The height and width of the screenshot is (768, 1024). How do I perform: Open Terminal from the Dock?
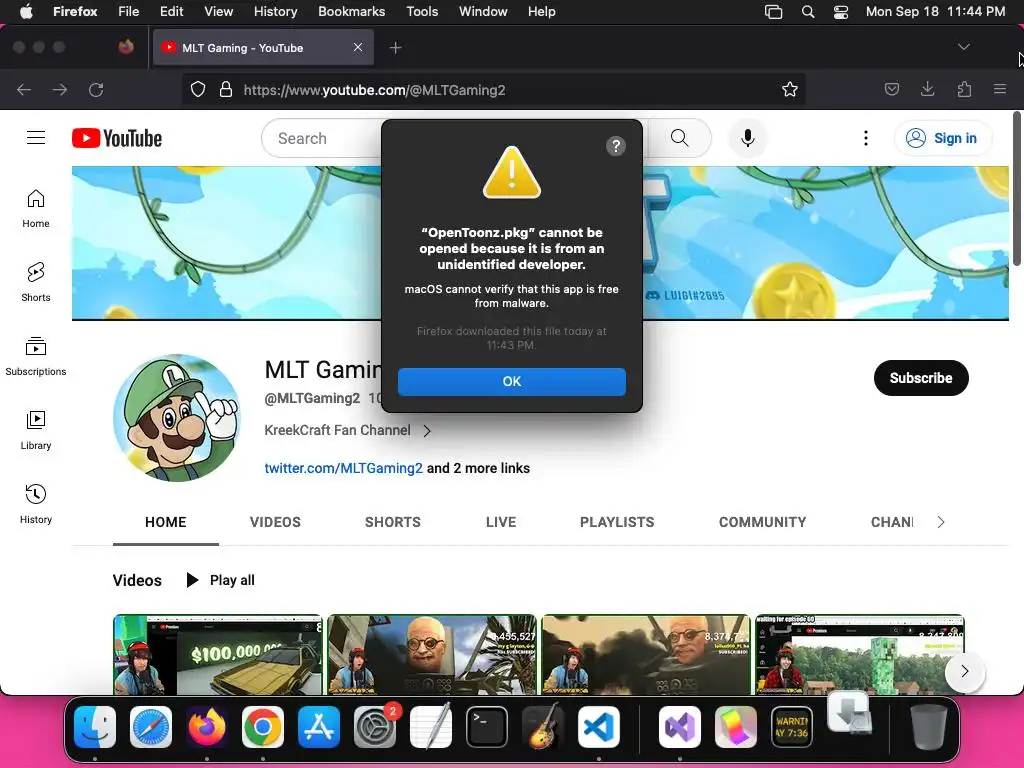(x=487, y=727)
